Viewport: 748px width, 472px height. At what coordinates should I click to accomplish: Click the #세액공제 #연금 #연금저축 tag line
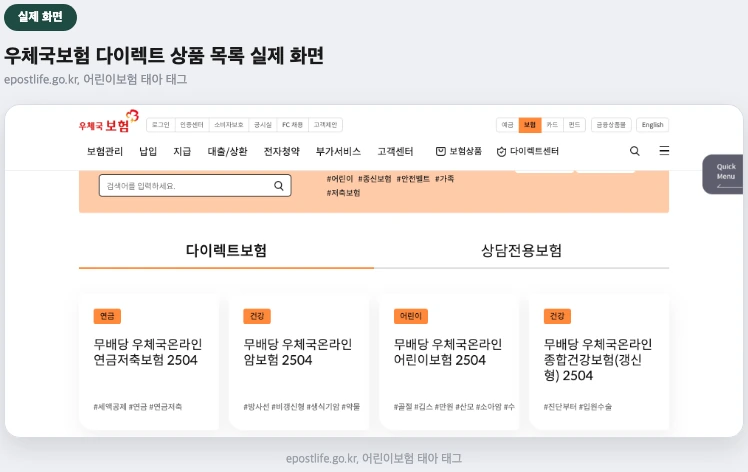(138, 407)
